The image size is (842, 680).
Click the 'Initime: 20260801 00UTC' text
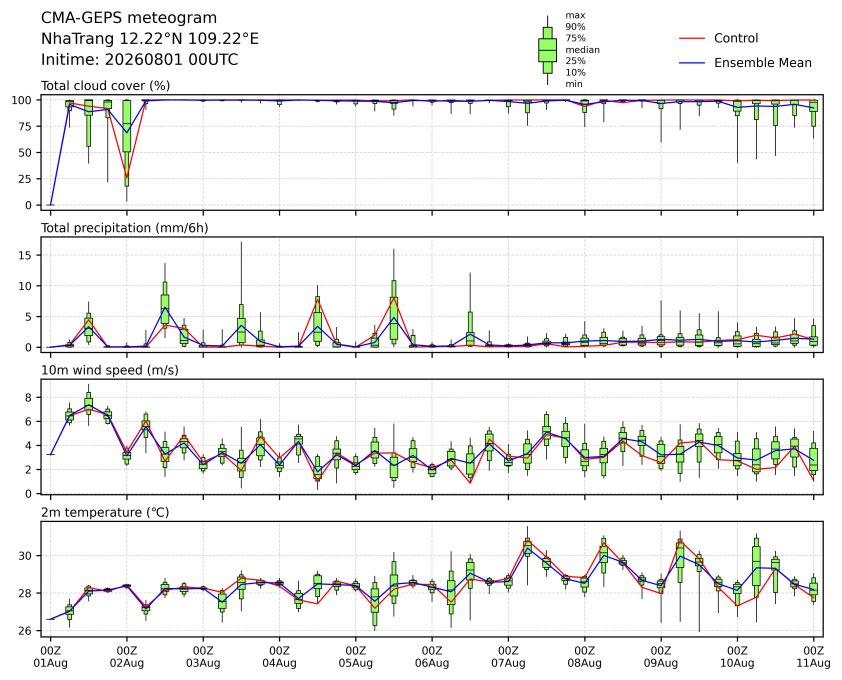140,59
